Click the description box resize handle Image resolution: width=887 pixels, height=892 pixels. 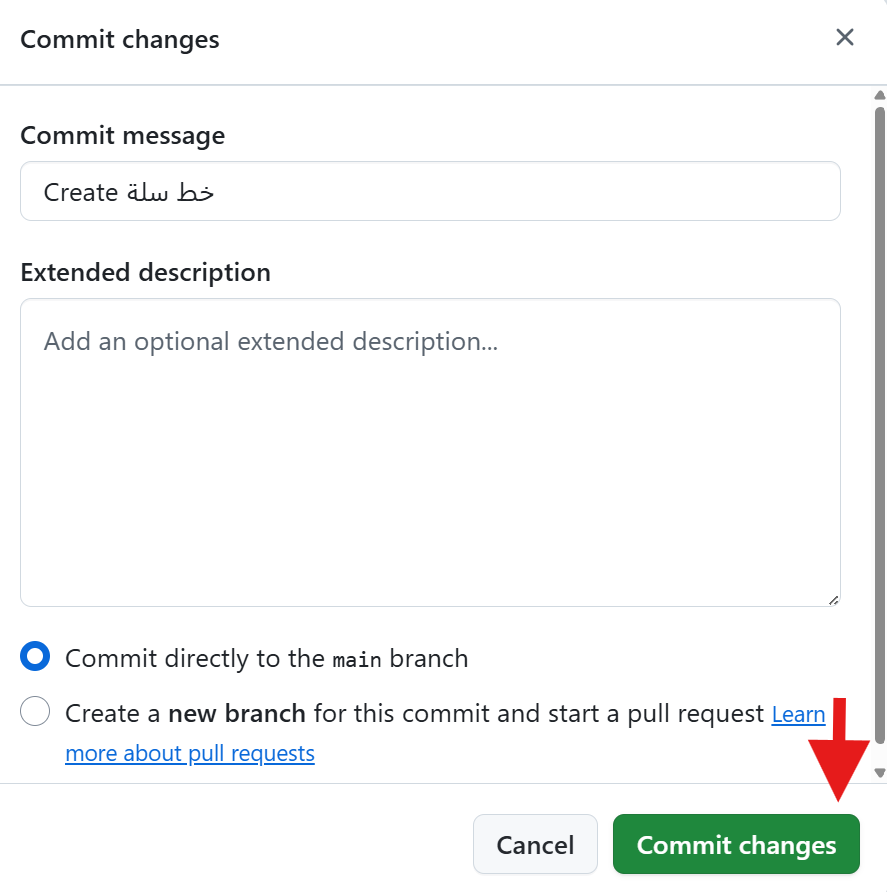click(833, 599)
